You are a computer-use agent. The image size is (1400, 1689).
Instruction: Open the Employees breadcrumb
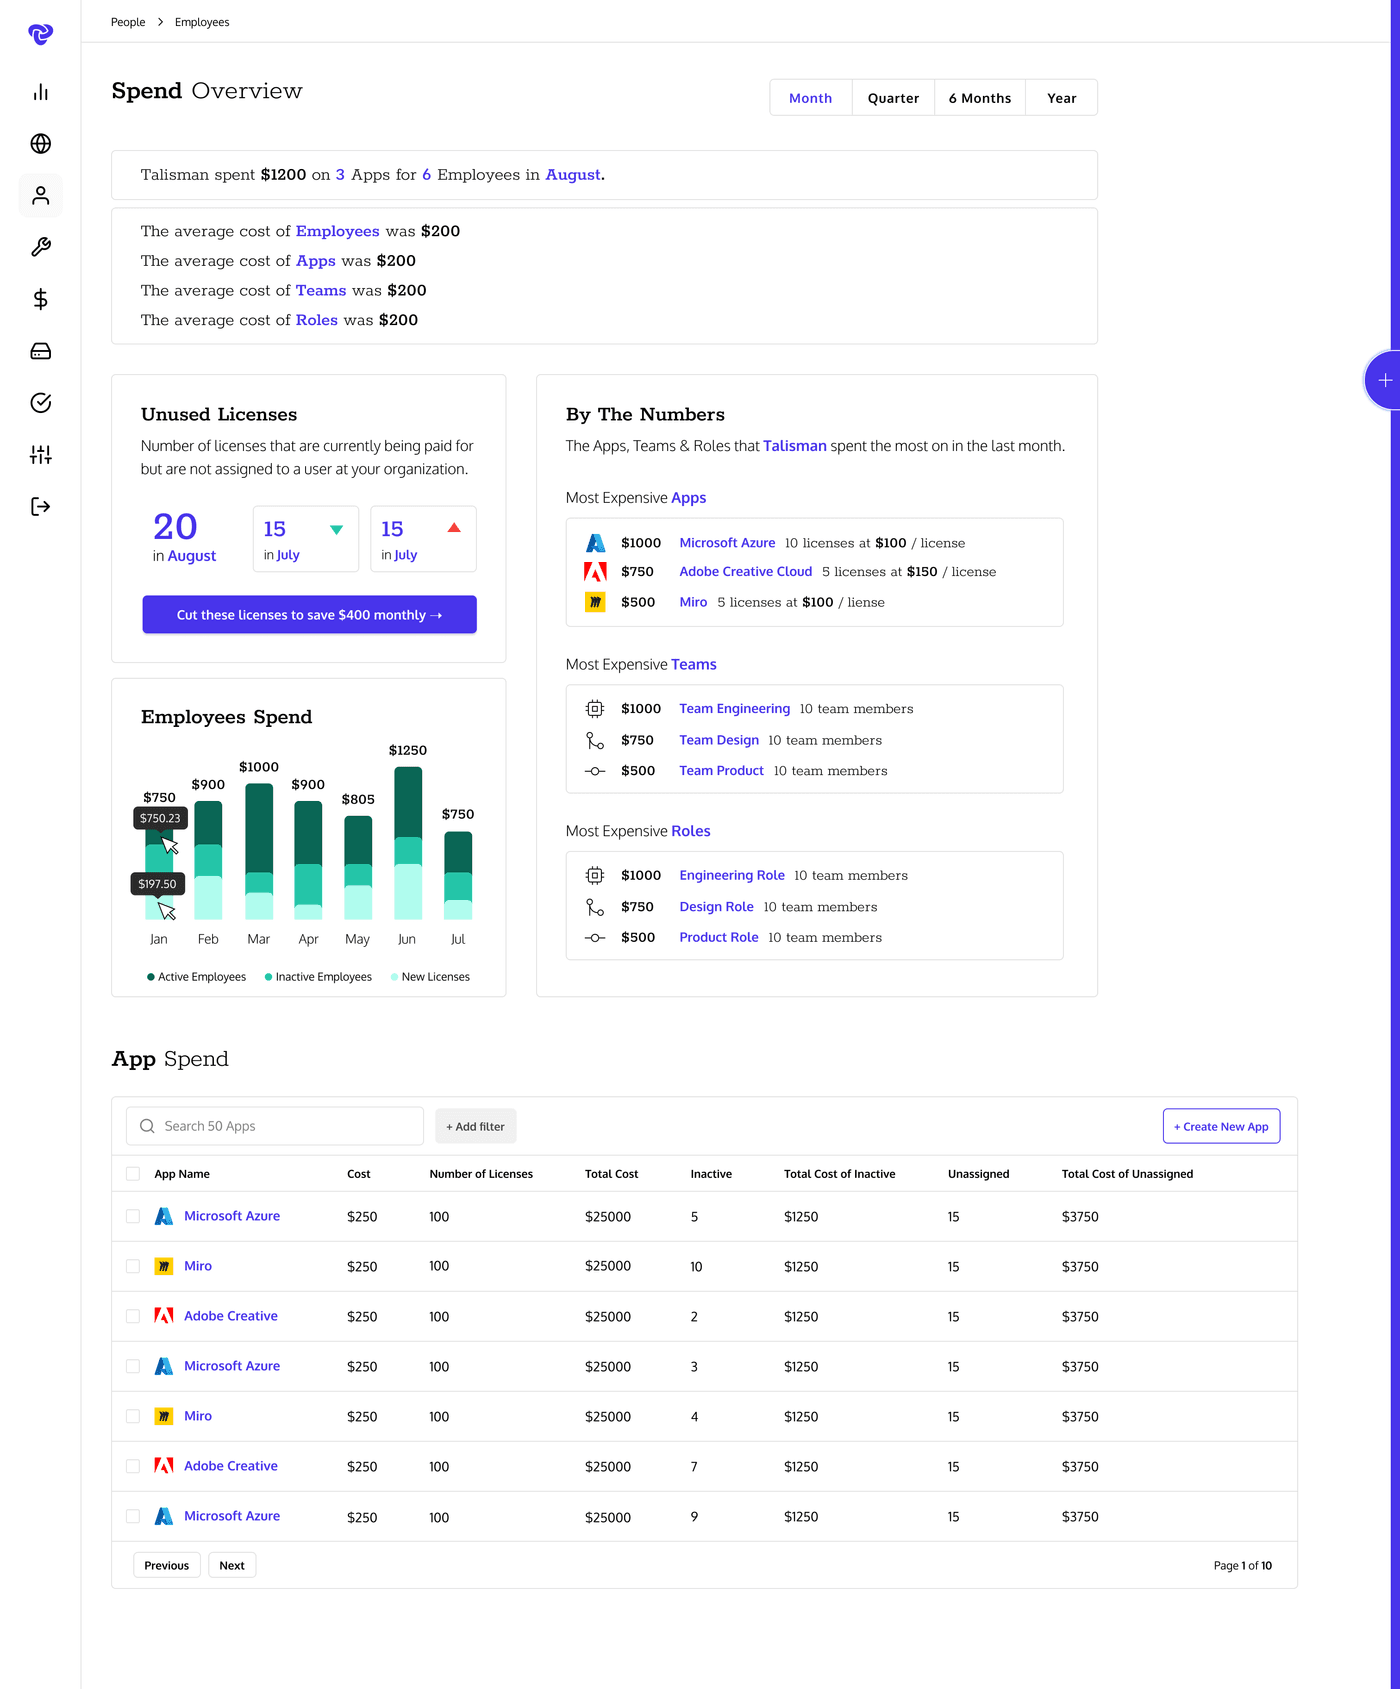coord(202,22)
